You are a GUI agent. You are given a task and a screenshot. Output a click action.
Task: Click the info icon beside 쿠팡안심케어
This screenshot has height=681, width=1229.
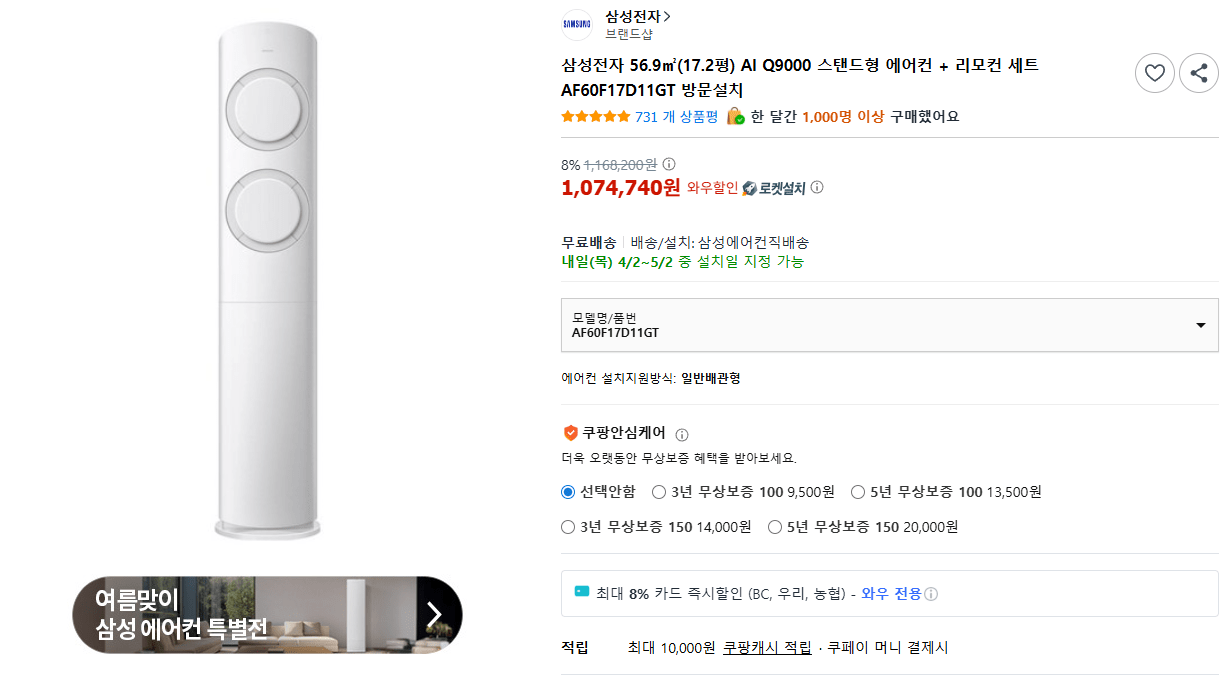(x=682, y=435)
